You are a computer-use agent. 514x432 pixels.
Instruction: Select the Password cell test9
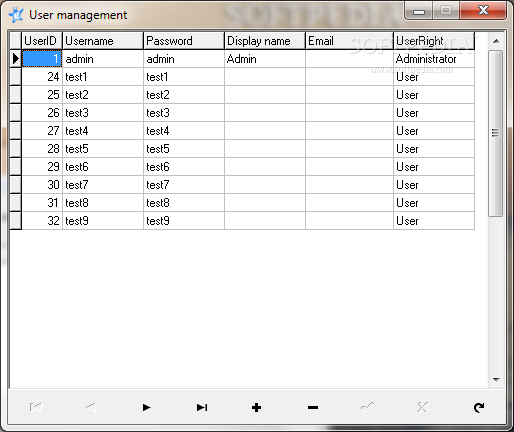184,221
